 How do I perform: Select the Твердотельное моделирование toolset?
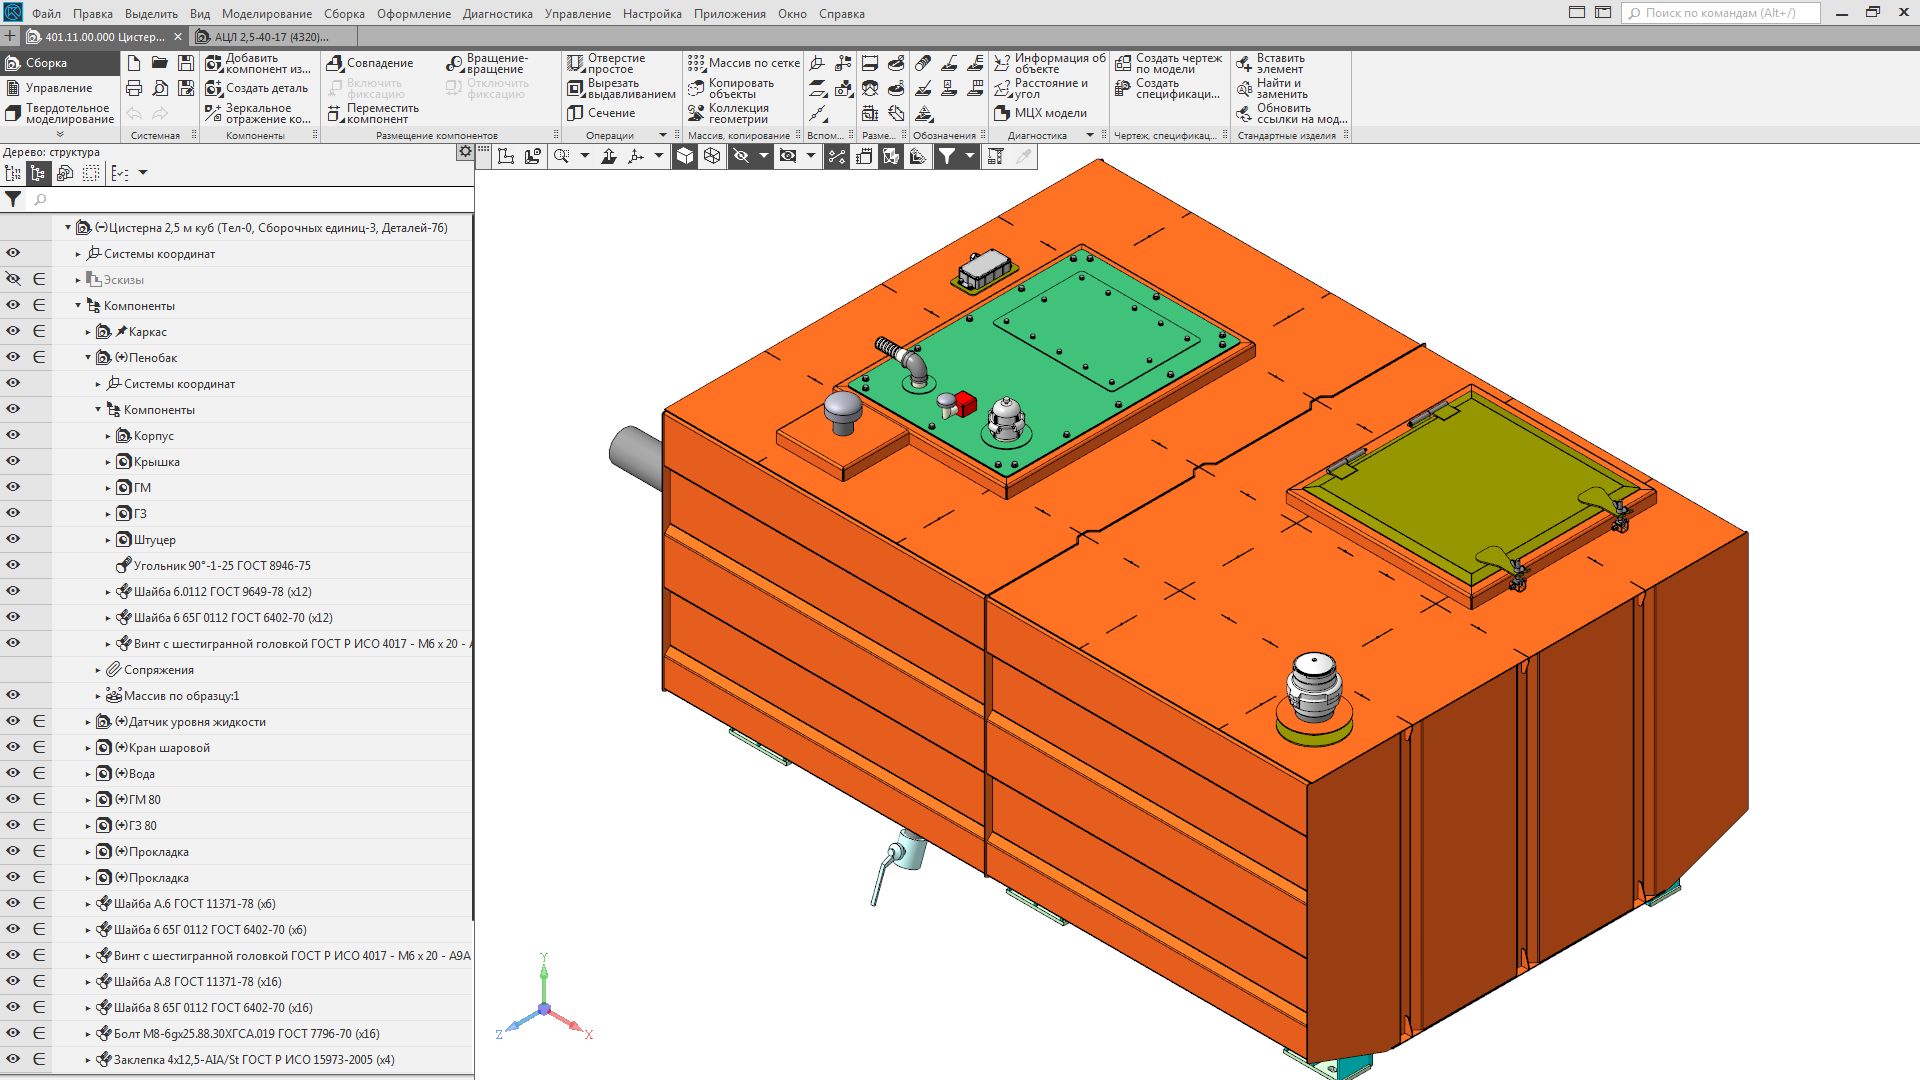58,113
